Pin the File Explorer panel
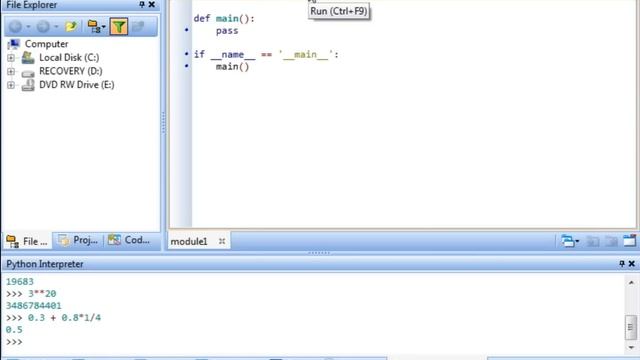Image resolution: width=640 pixels, height=360 pixels. [142, 4]
